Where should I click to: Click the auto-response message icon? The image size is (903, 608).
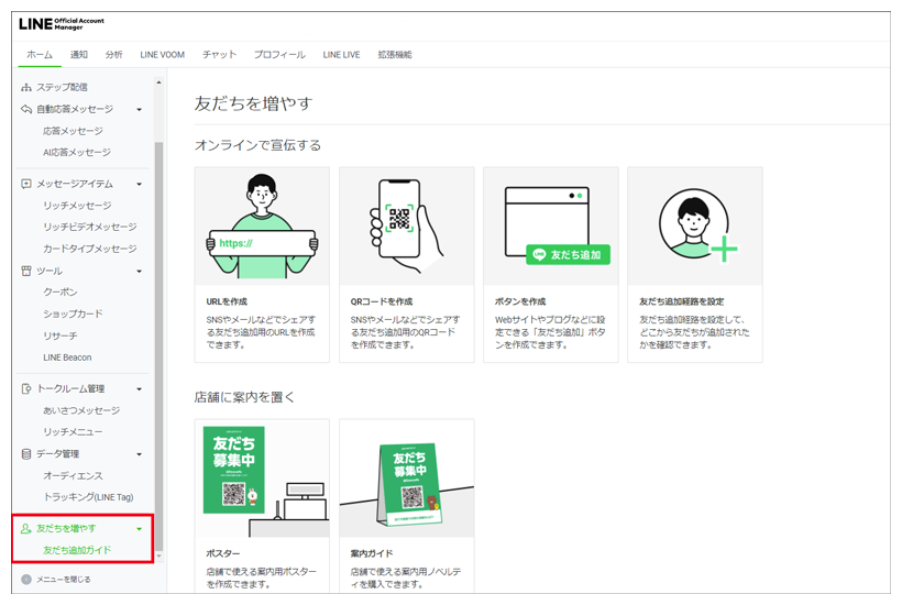click(x=26, y=109)
